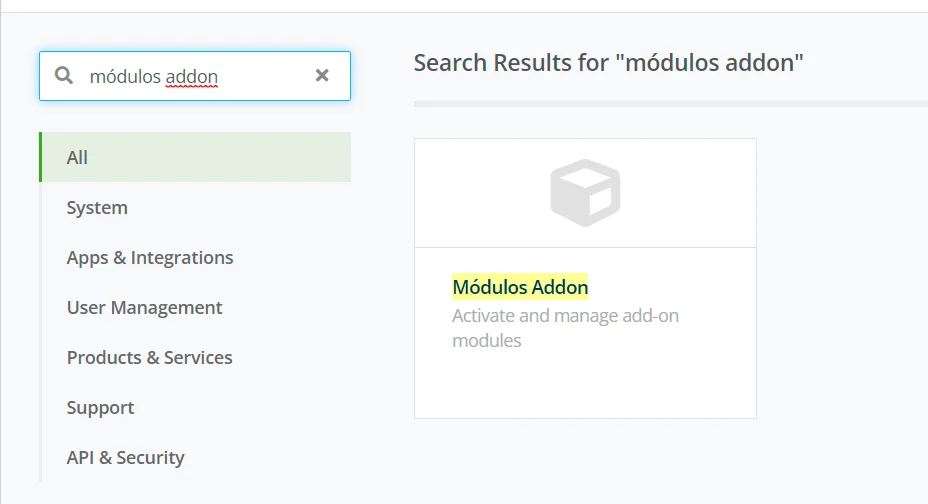
Task: Click the magnifying glass search icon
Action: [64, 75]
